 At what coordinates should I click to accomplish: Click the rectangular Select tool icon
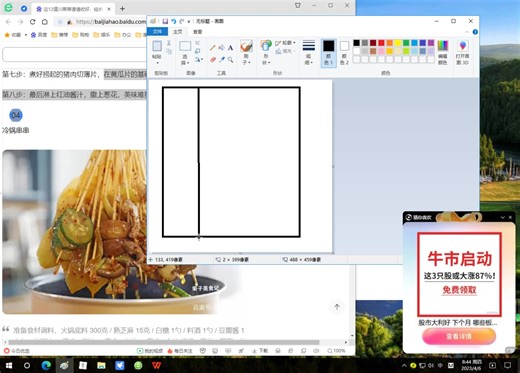point(185,46)
